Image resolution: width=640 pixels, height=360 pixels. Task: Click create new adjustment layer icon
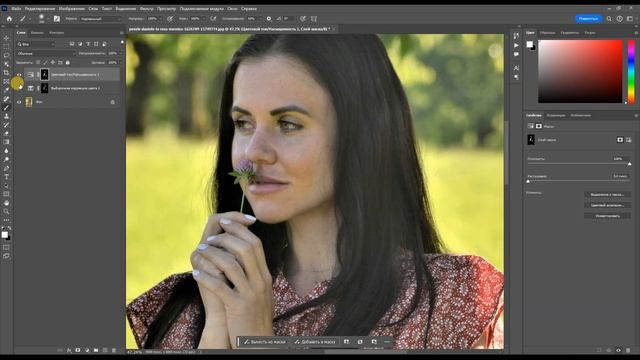click(87, 350)
